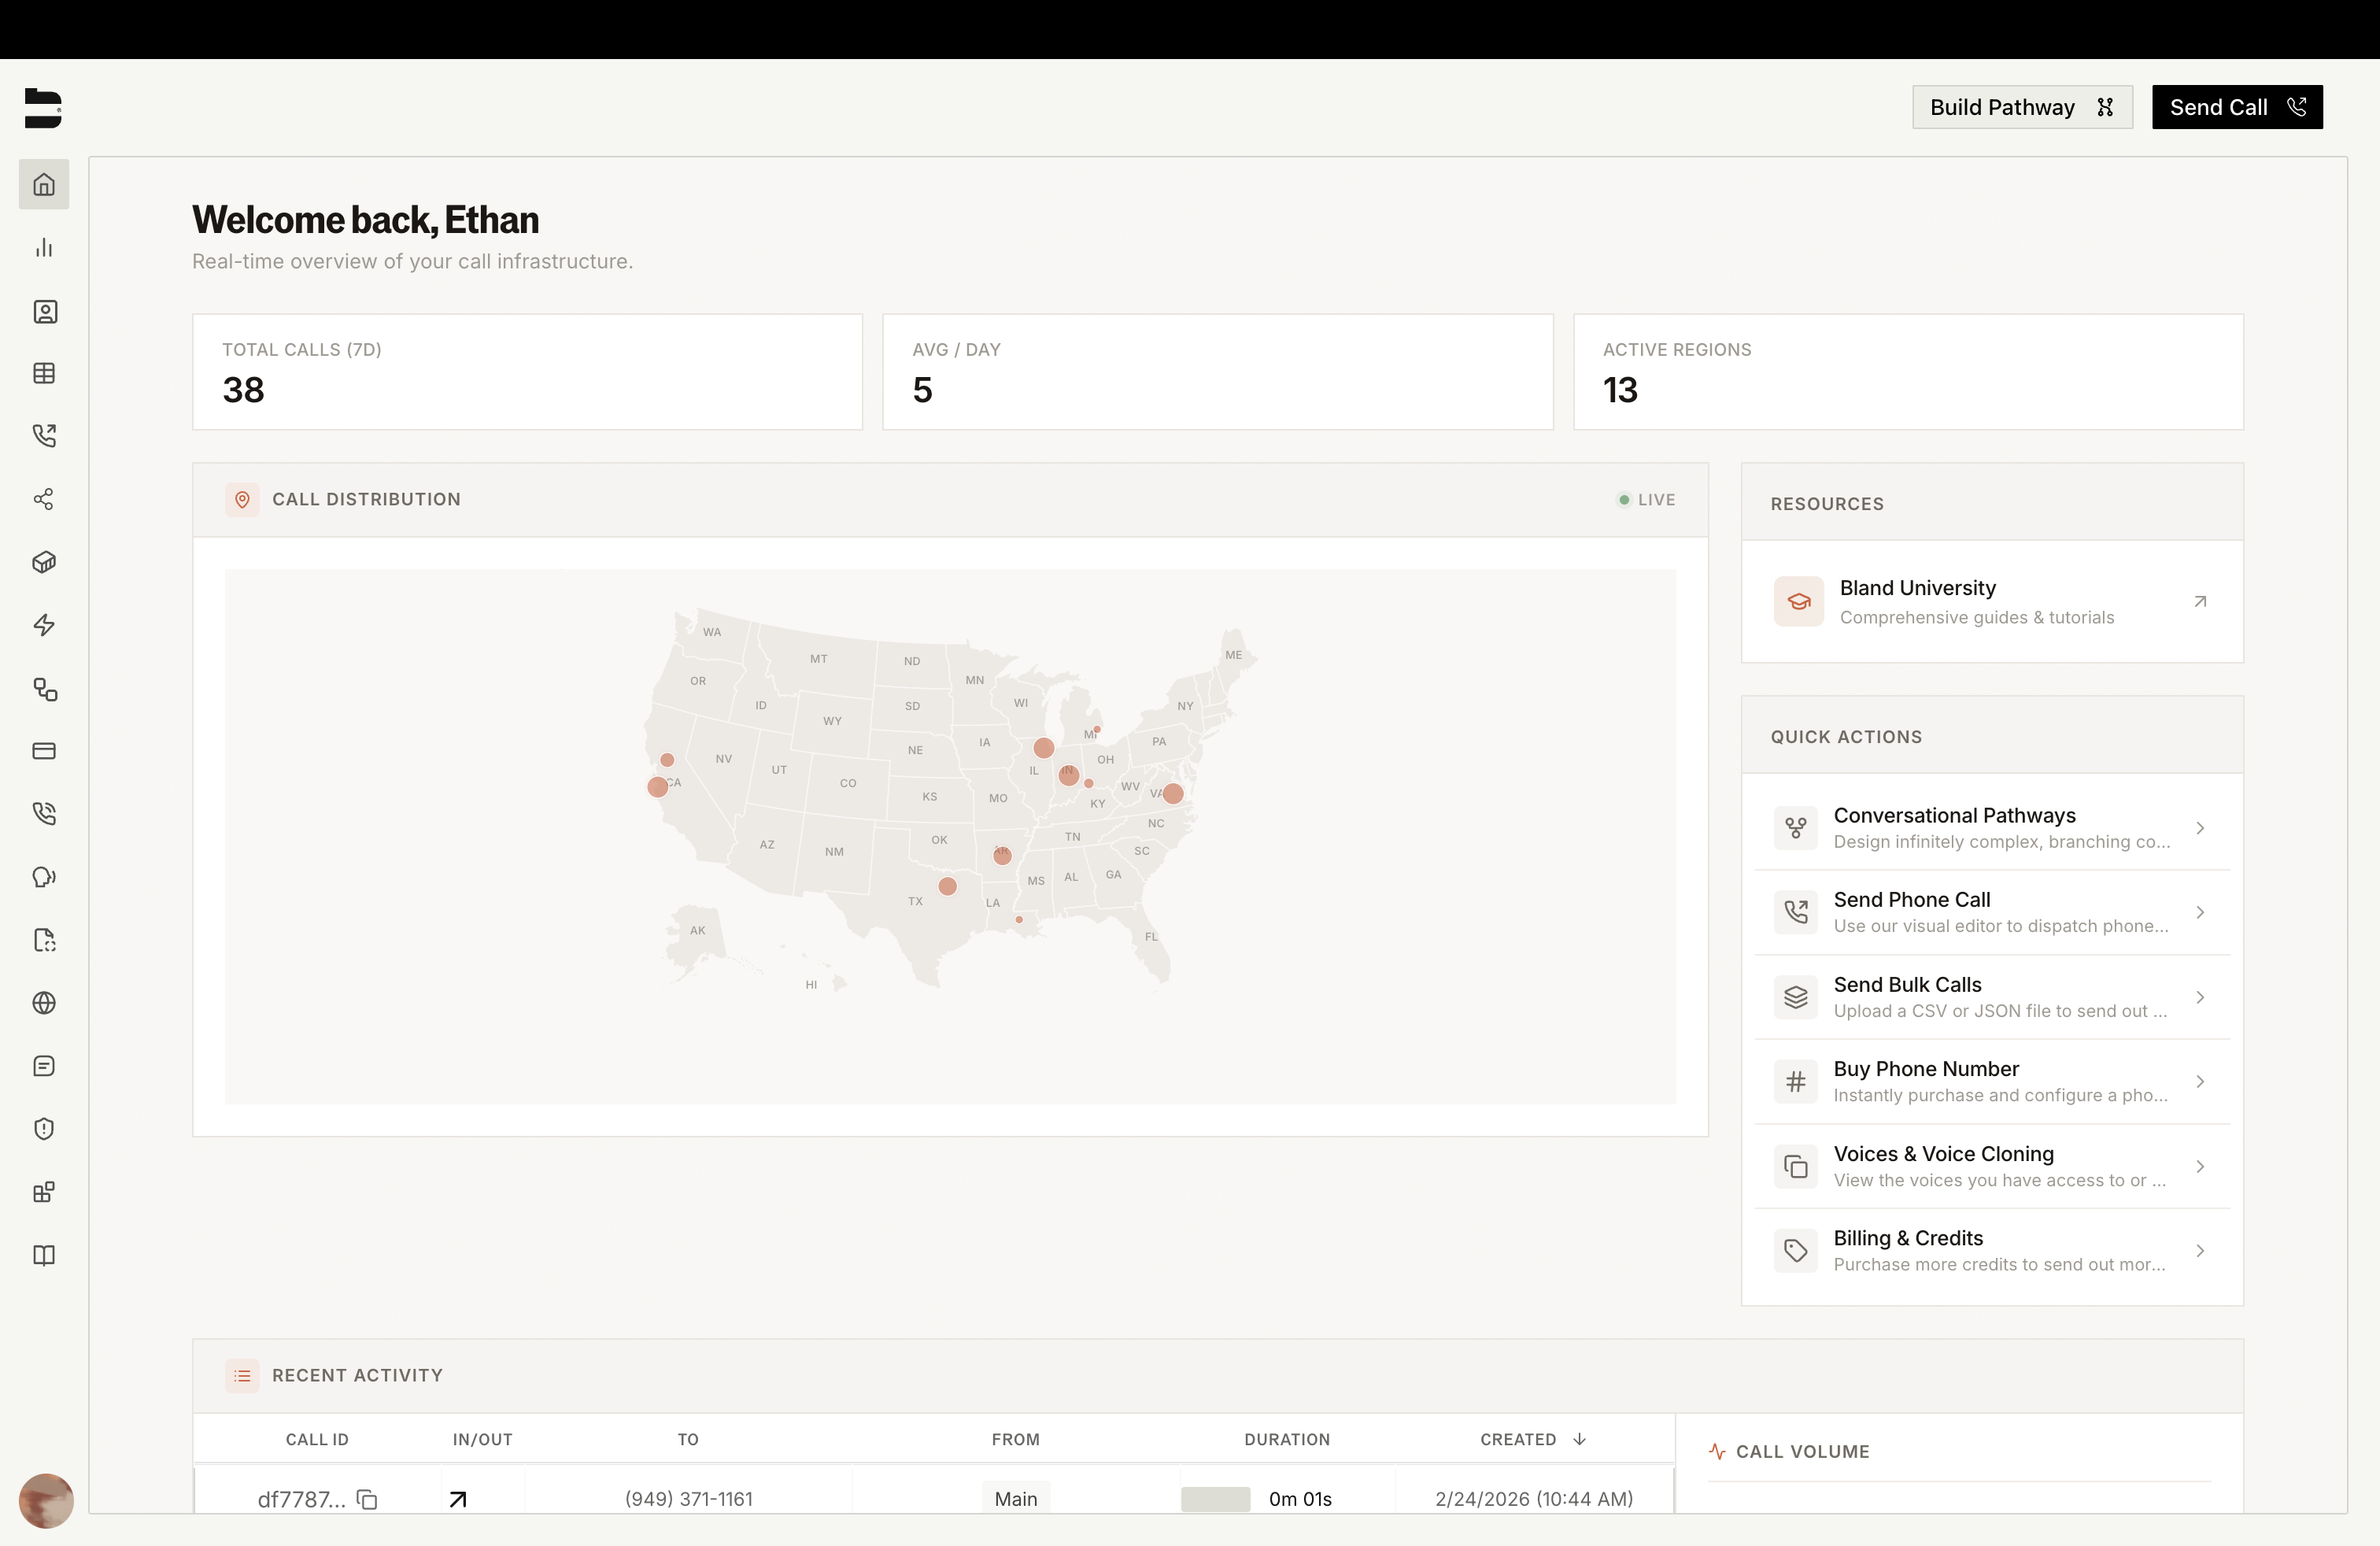Viewport: 2380px width, 1546px height.
Task: Go to the Home sidebar tab
Action: click(44, 184)
